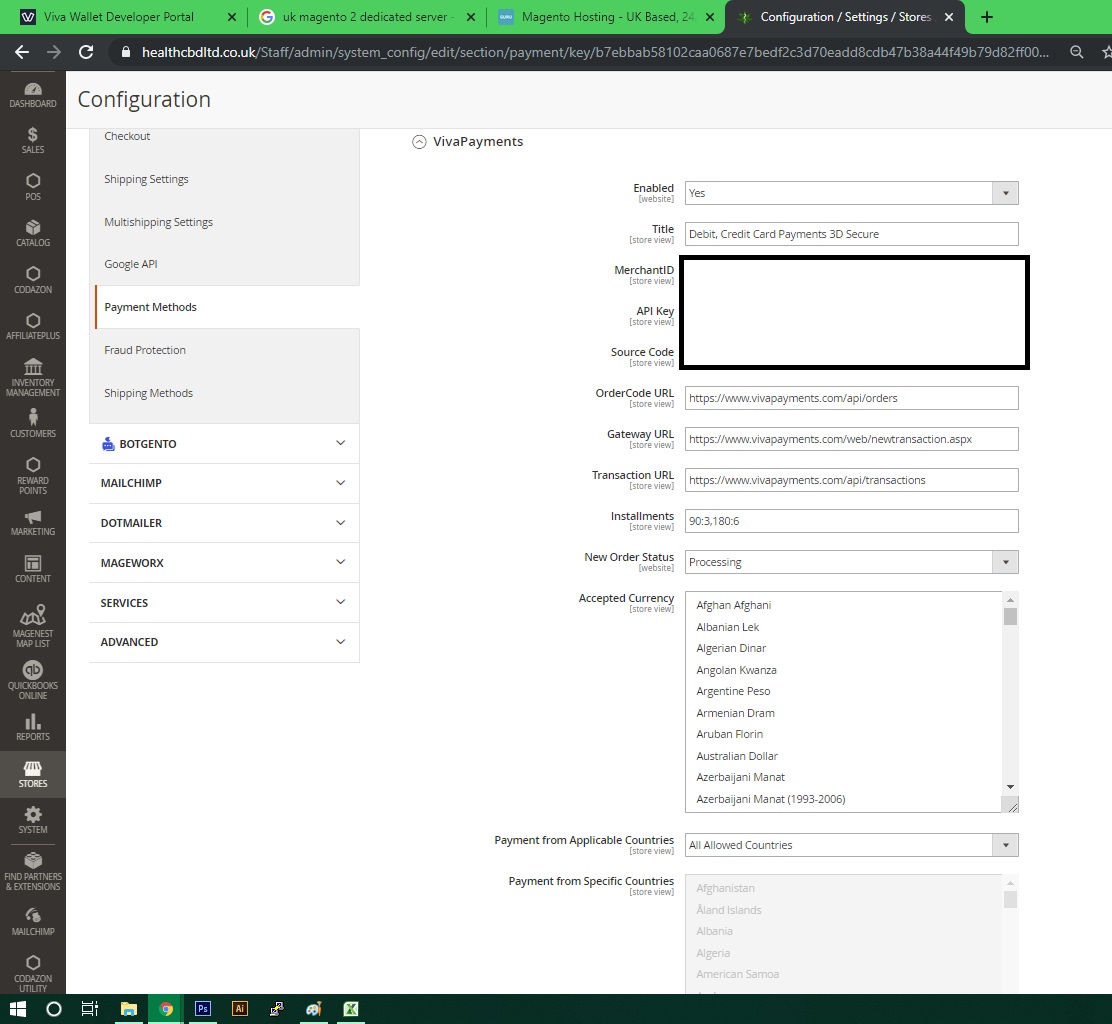Open the Marketing sidebar menu
The width and height of the screenshot is (1112, 1024).
[33, 523]
